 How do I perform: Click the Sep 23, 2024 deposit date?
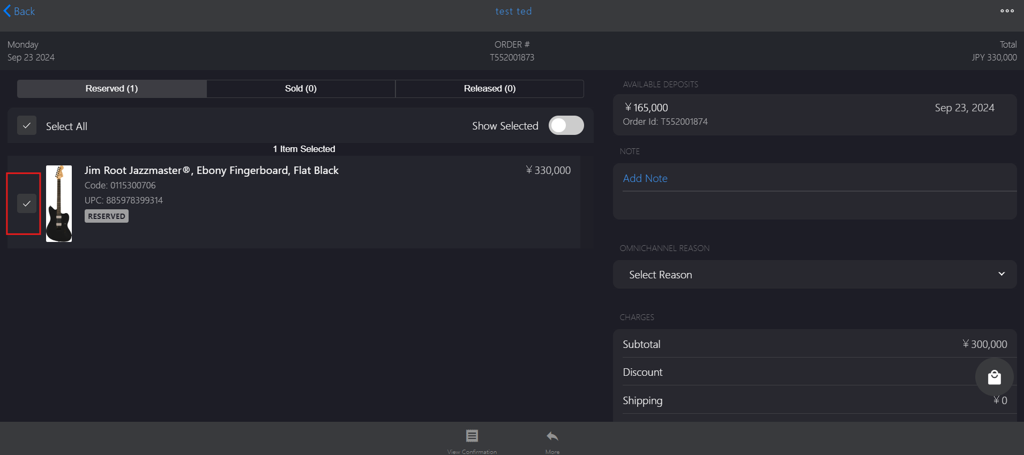coord(965,108)
